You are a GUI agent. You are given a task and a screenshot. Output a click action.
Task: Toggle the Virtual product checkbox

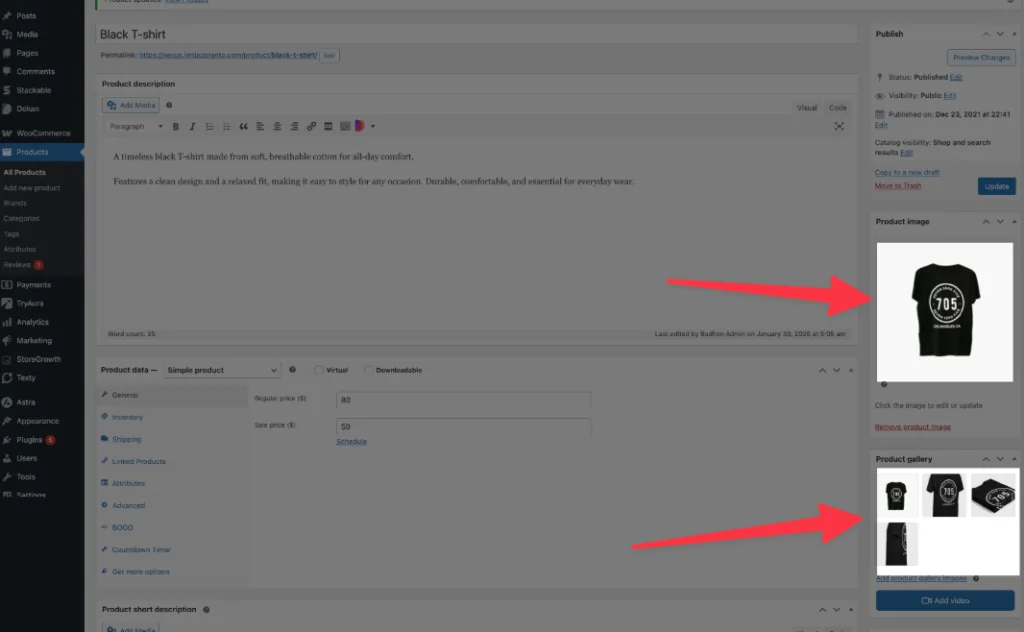[x=319, y=370]
